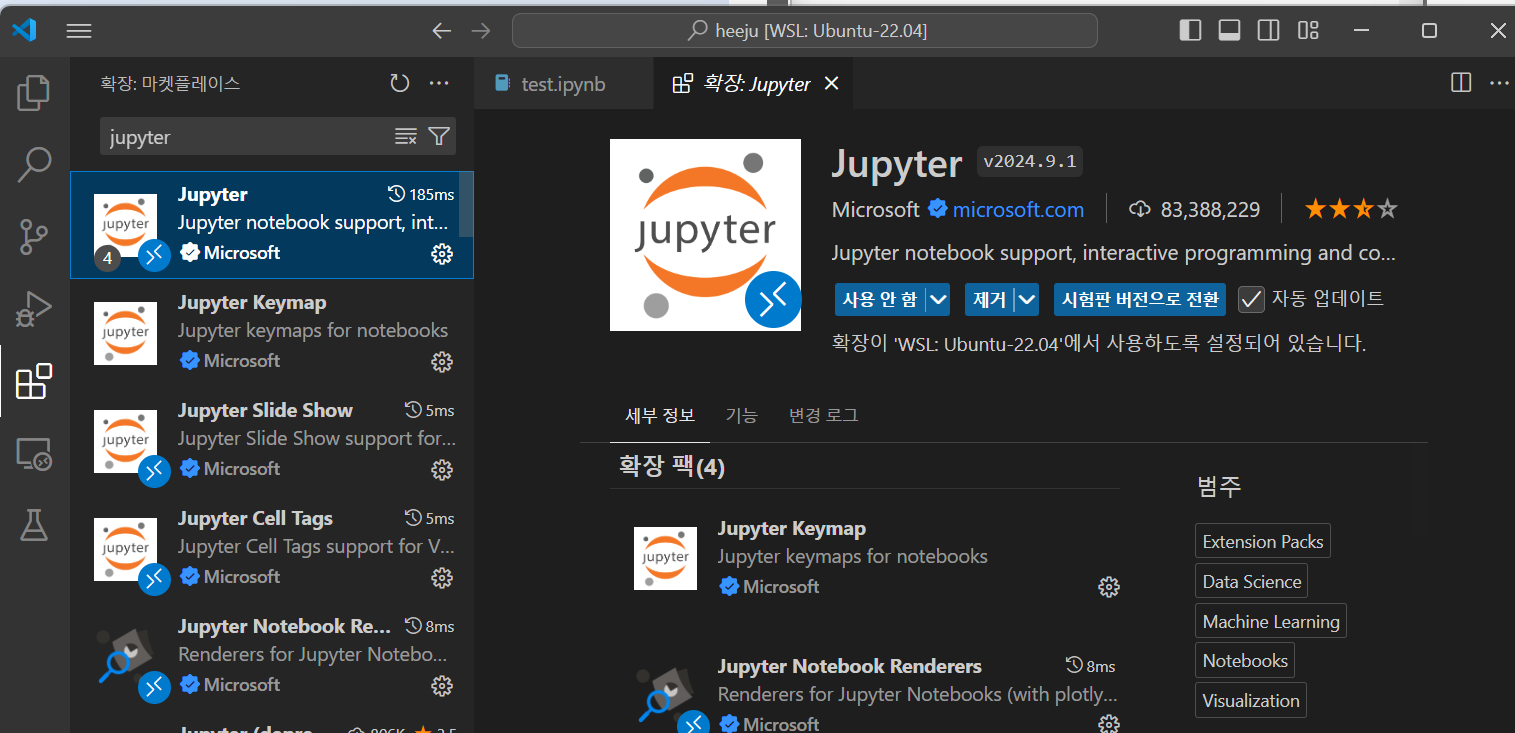Toggle secondary side bar layout icon
1515x733 pixels.
pos(1268,31)
